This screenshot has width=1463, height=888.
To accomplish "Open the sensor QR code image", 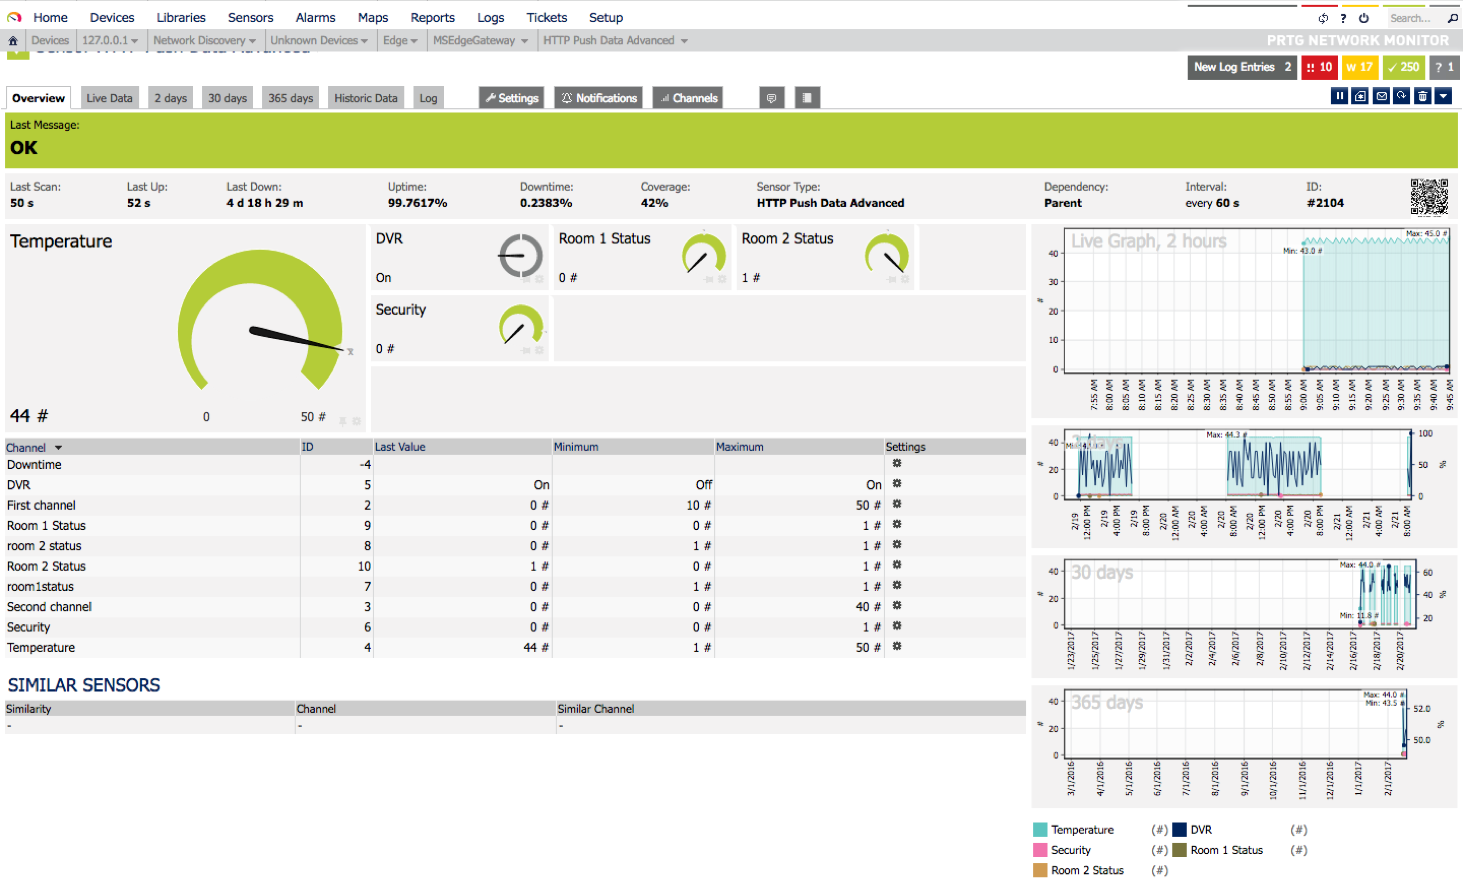I will pos(1429,197).
